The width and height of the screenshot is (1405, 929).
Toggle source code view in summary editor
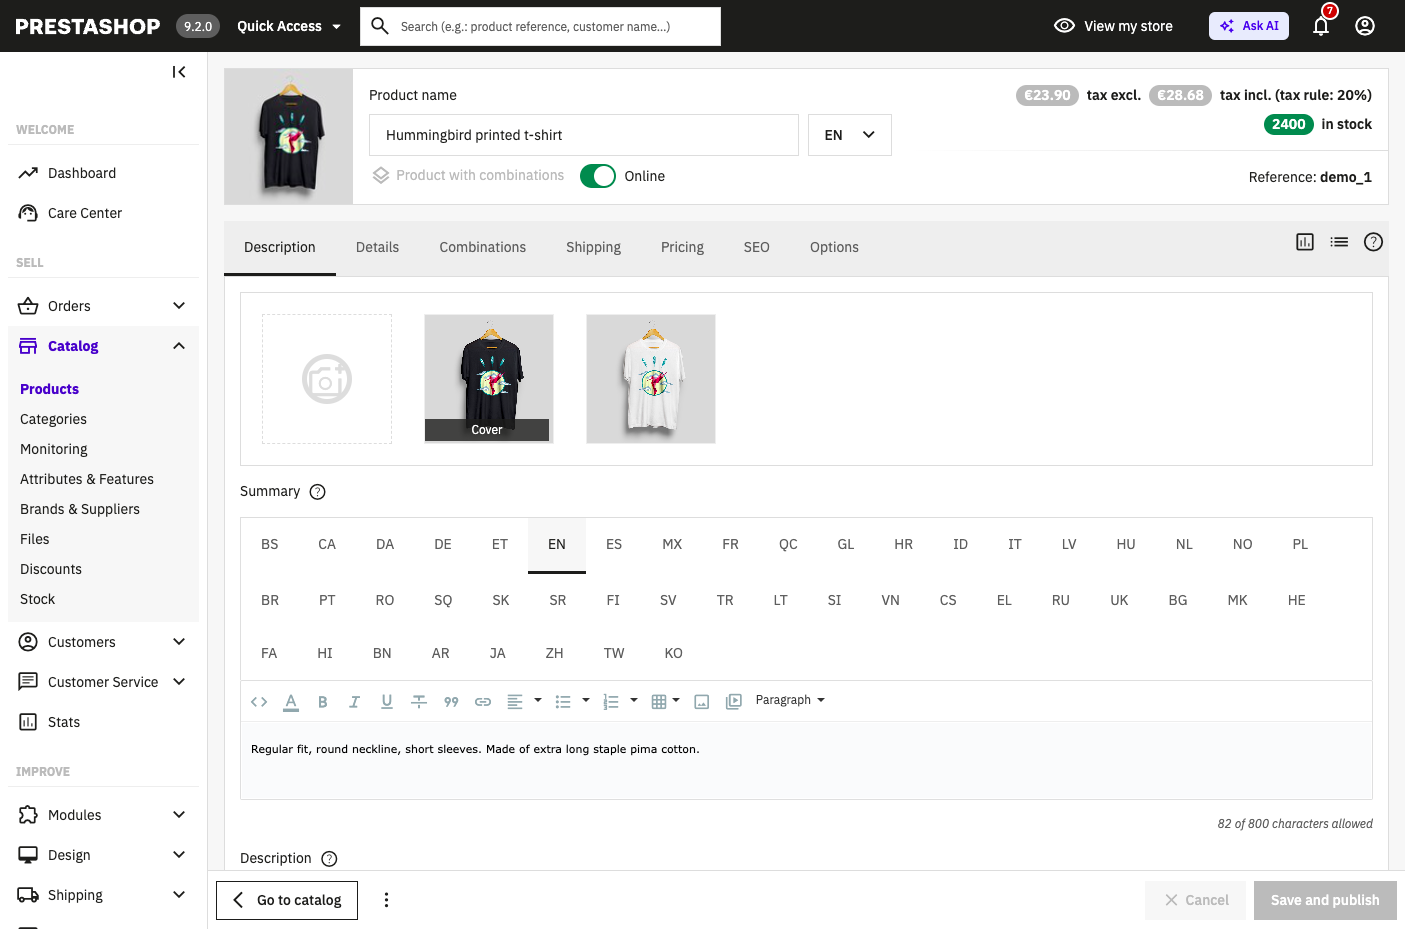click(x=259, y=702)
